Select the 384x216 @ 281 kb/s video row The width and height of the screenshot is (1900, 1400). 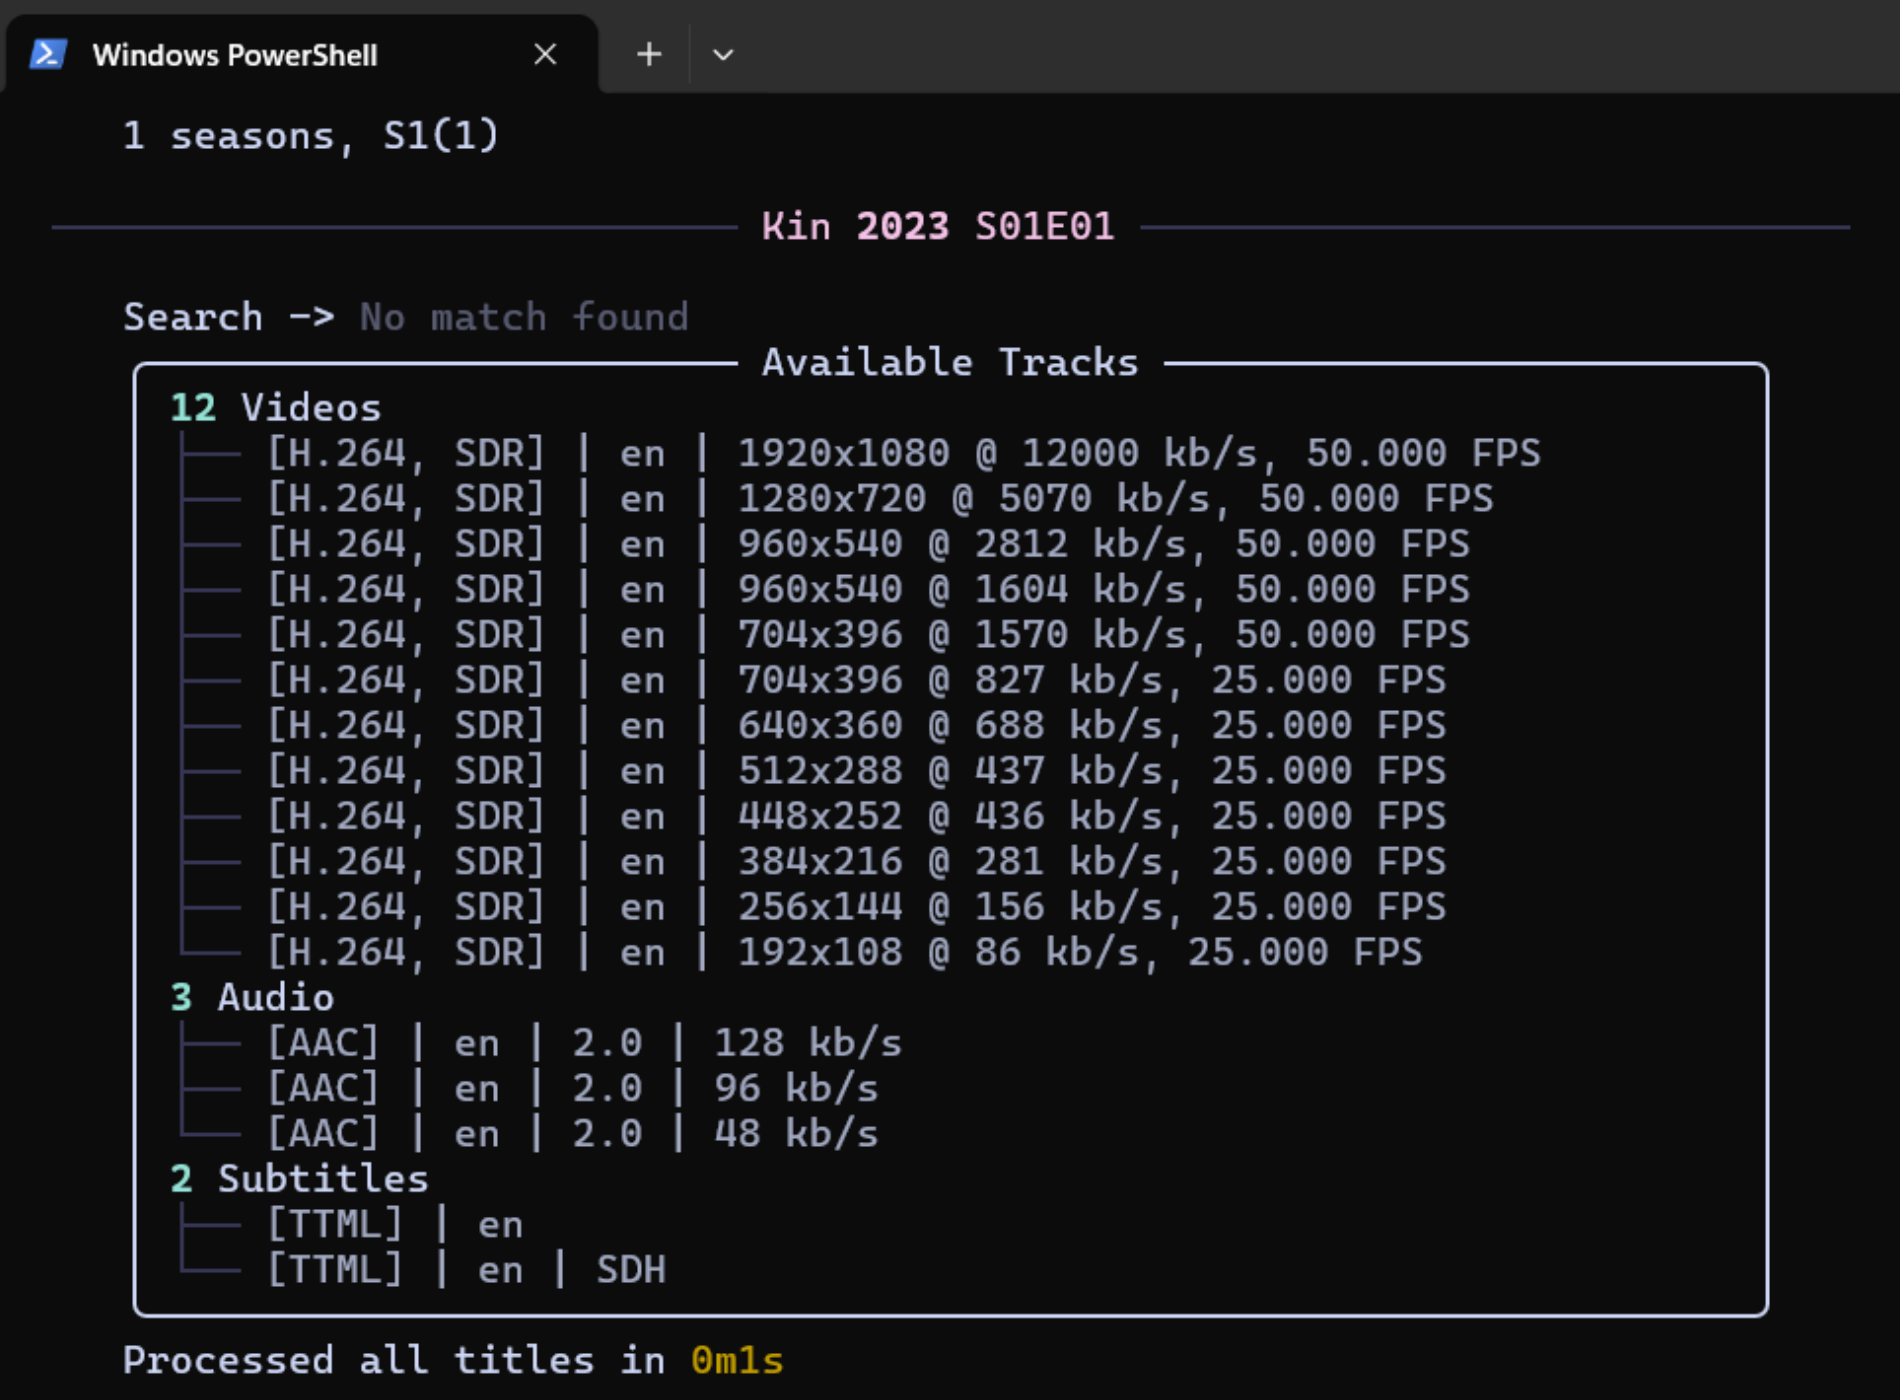(x=856, y=862)
